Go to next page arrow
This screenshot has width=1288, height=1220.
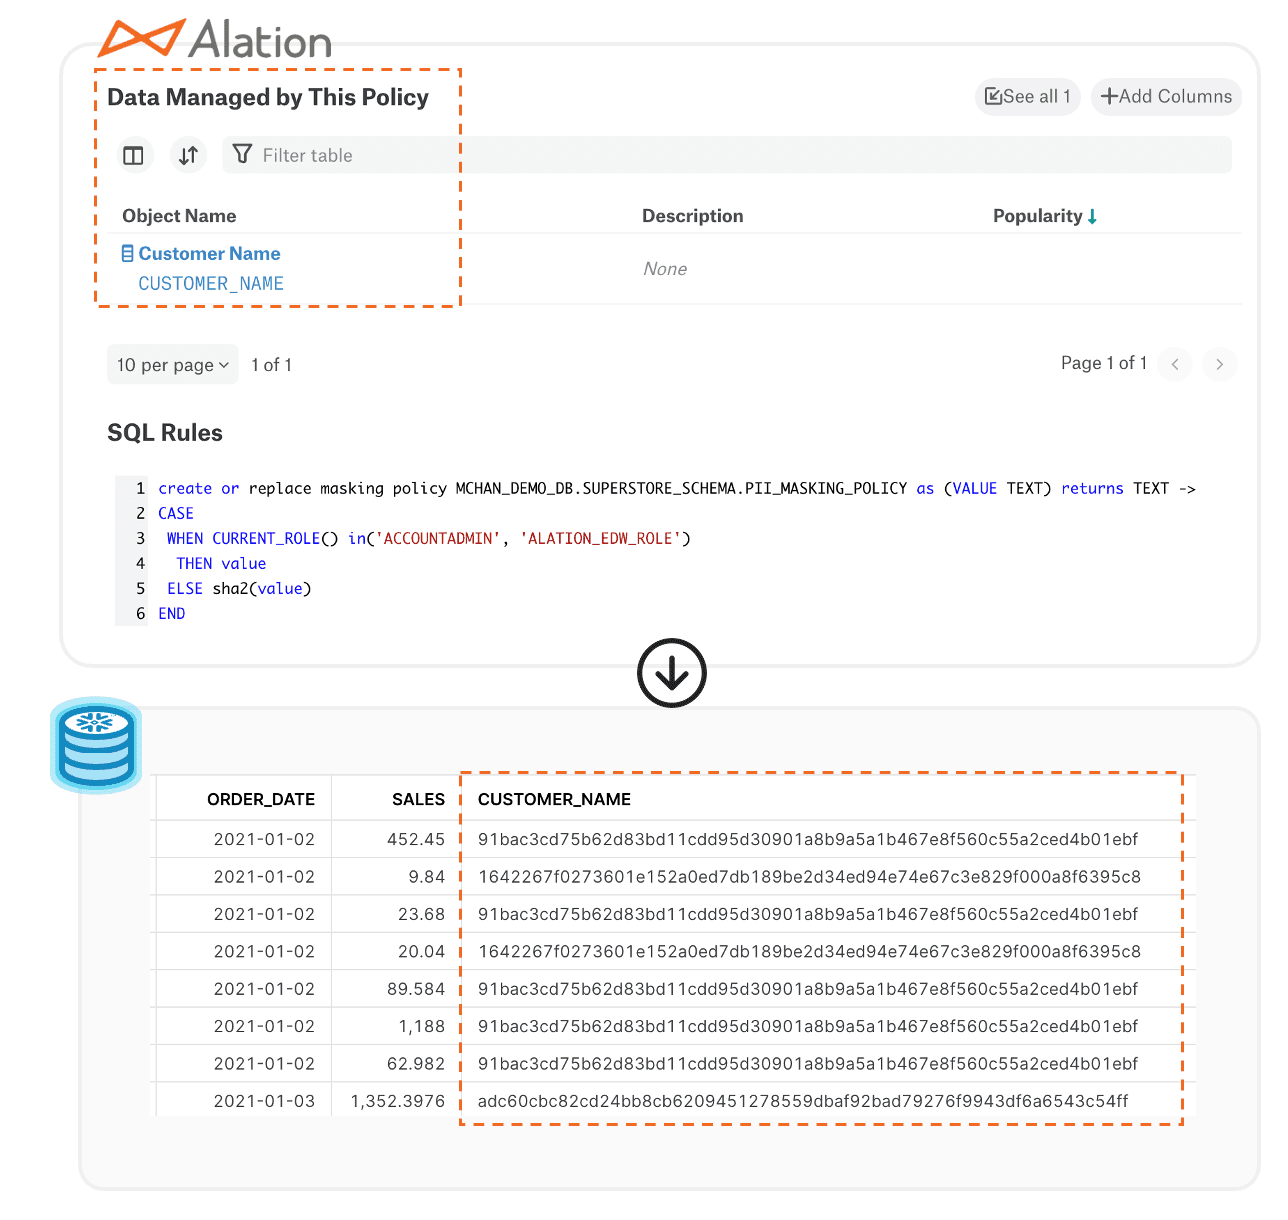pos(1219,364)
